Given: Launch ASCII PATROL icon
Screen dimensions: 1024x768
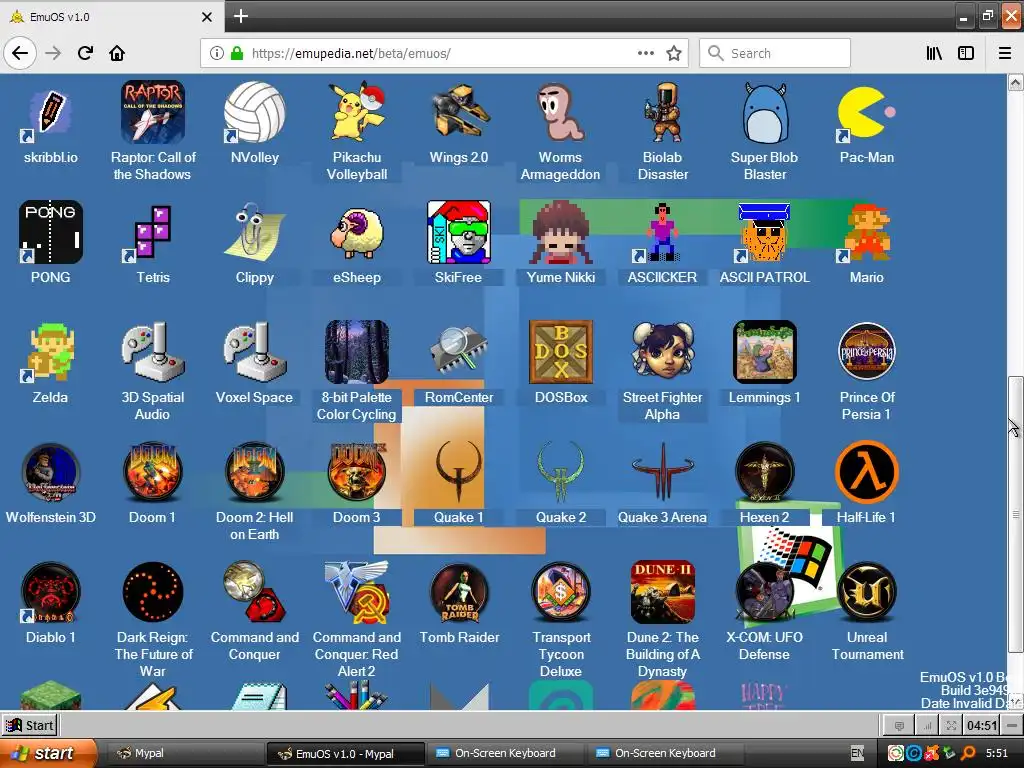Looking at the screenshot, I should [765, 232].
